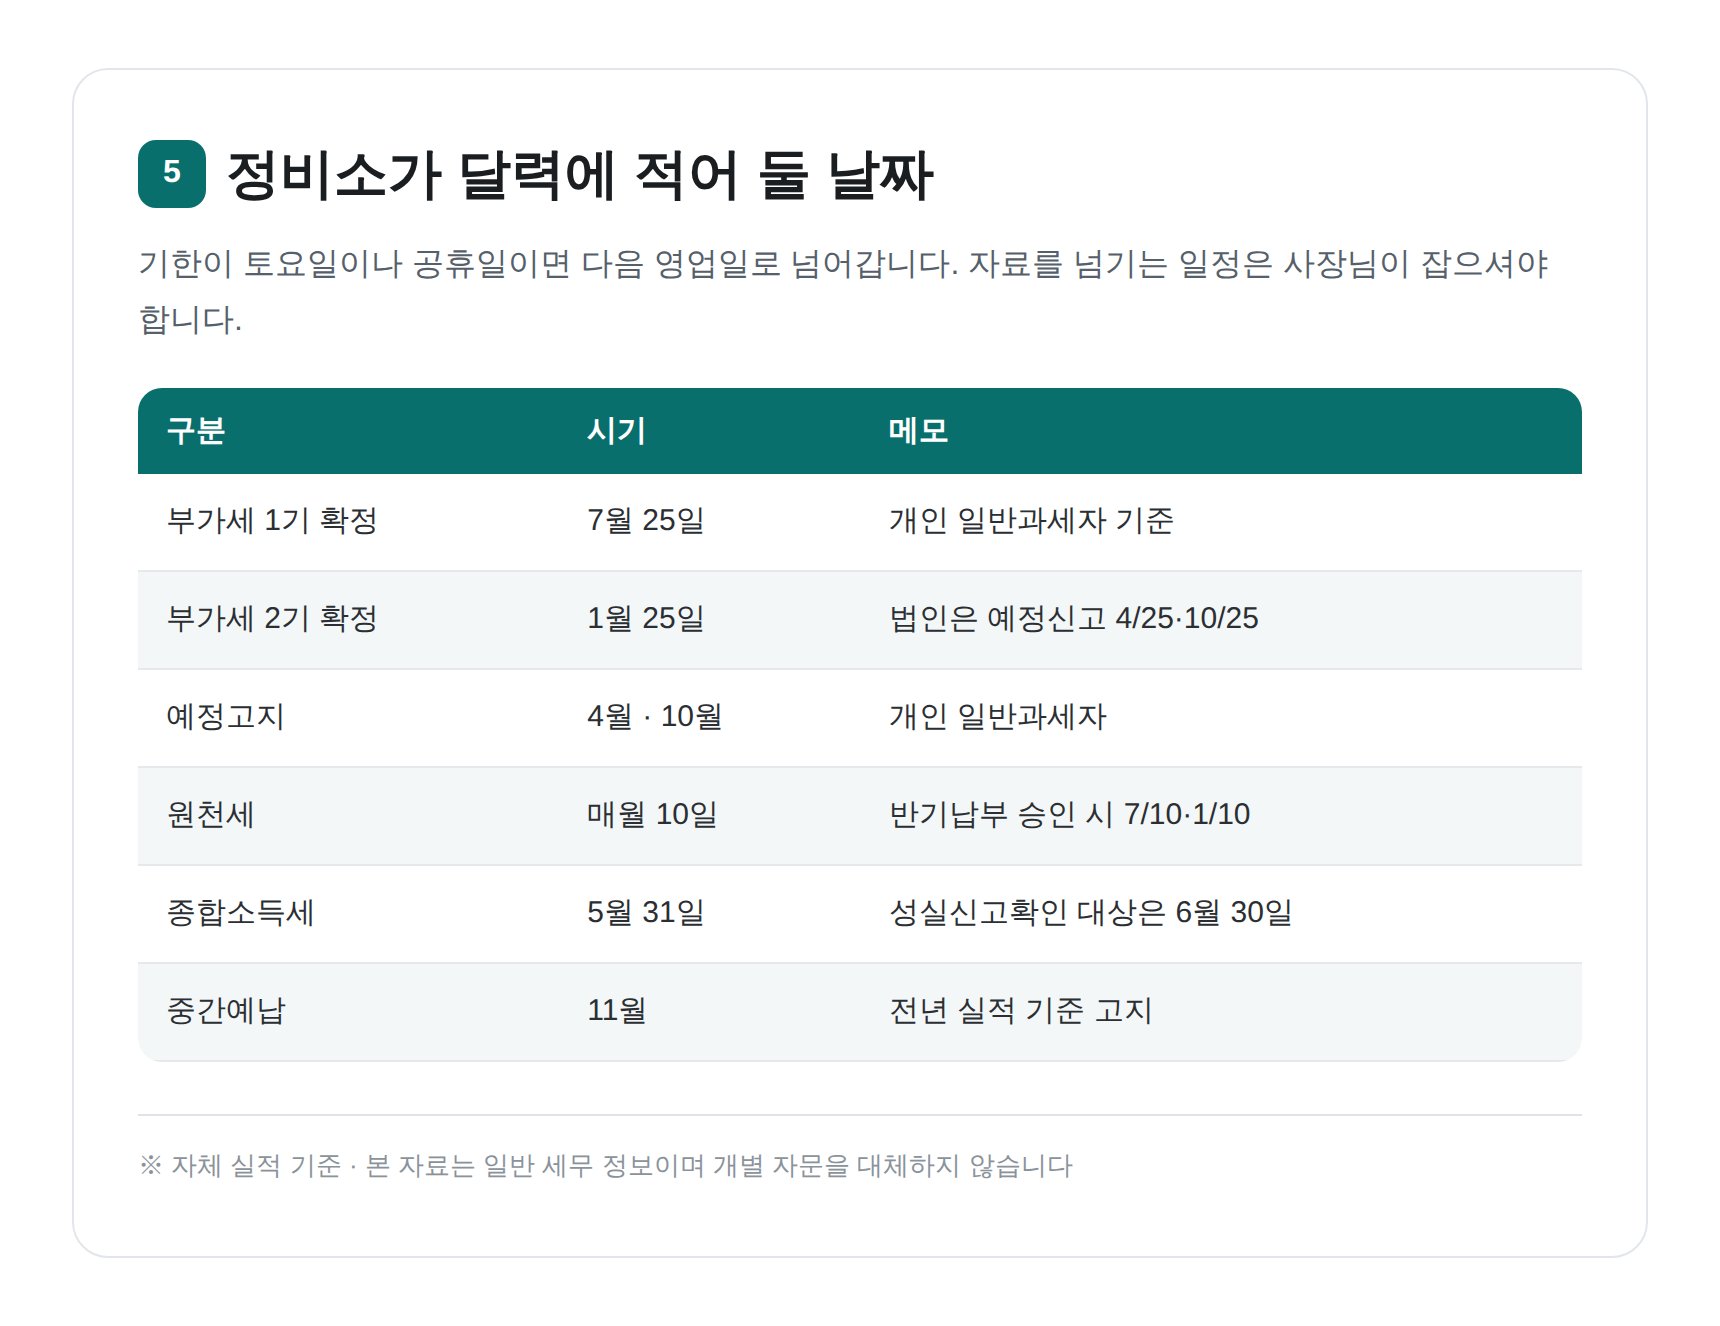This screenshot has height=1326, width=1720.
Task: Click the 메모 column header
Action: tap(918, 431)
